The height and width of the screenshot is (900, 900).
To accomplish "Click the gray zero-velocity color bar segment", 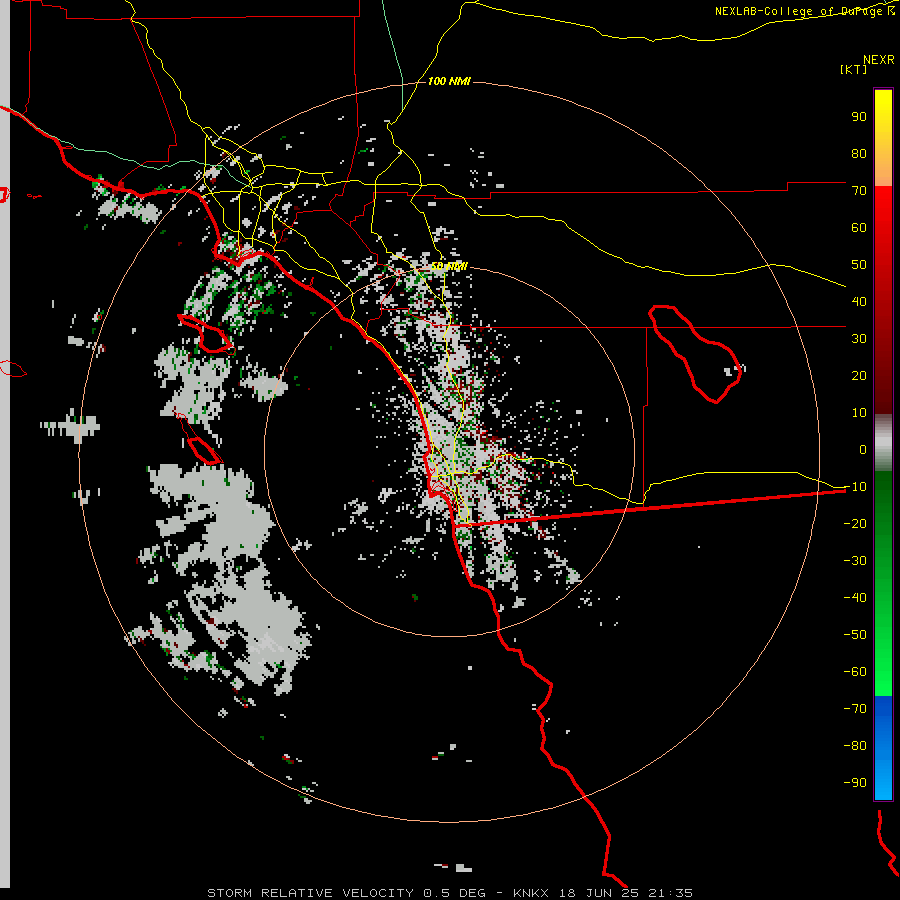I will [883, 443].
